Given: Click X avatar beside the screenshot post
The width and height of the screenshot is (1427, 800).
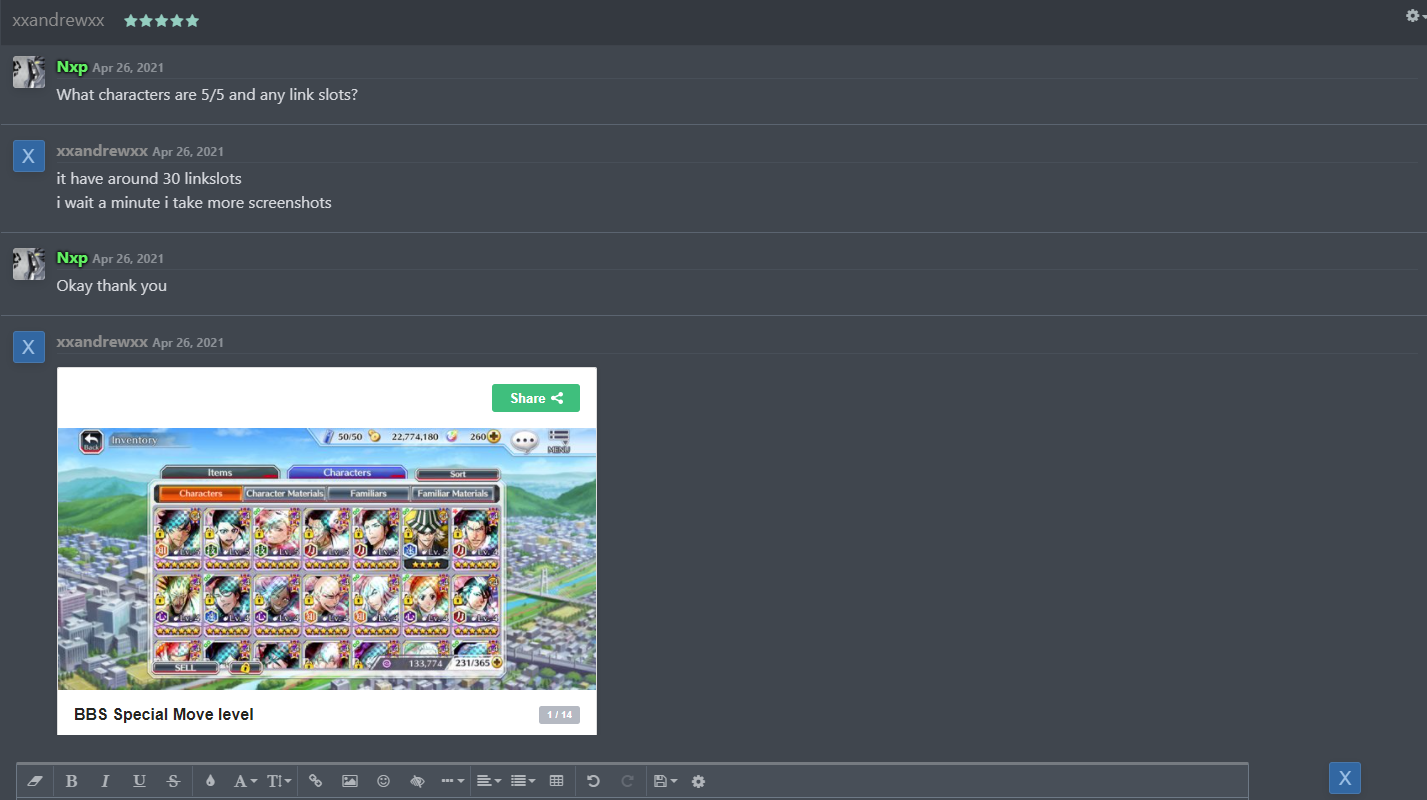Looking at the screenshot, I should point(28,347).
